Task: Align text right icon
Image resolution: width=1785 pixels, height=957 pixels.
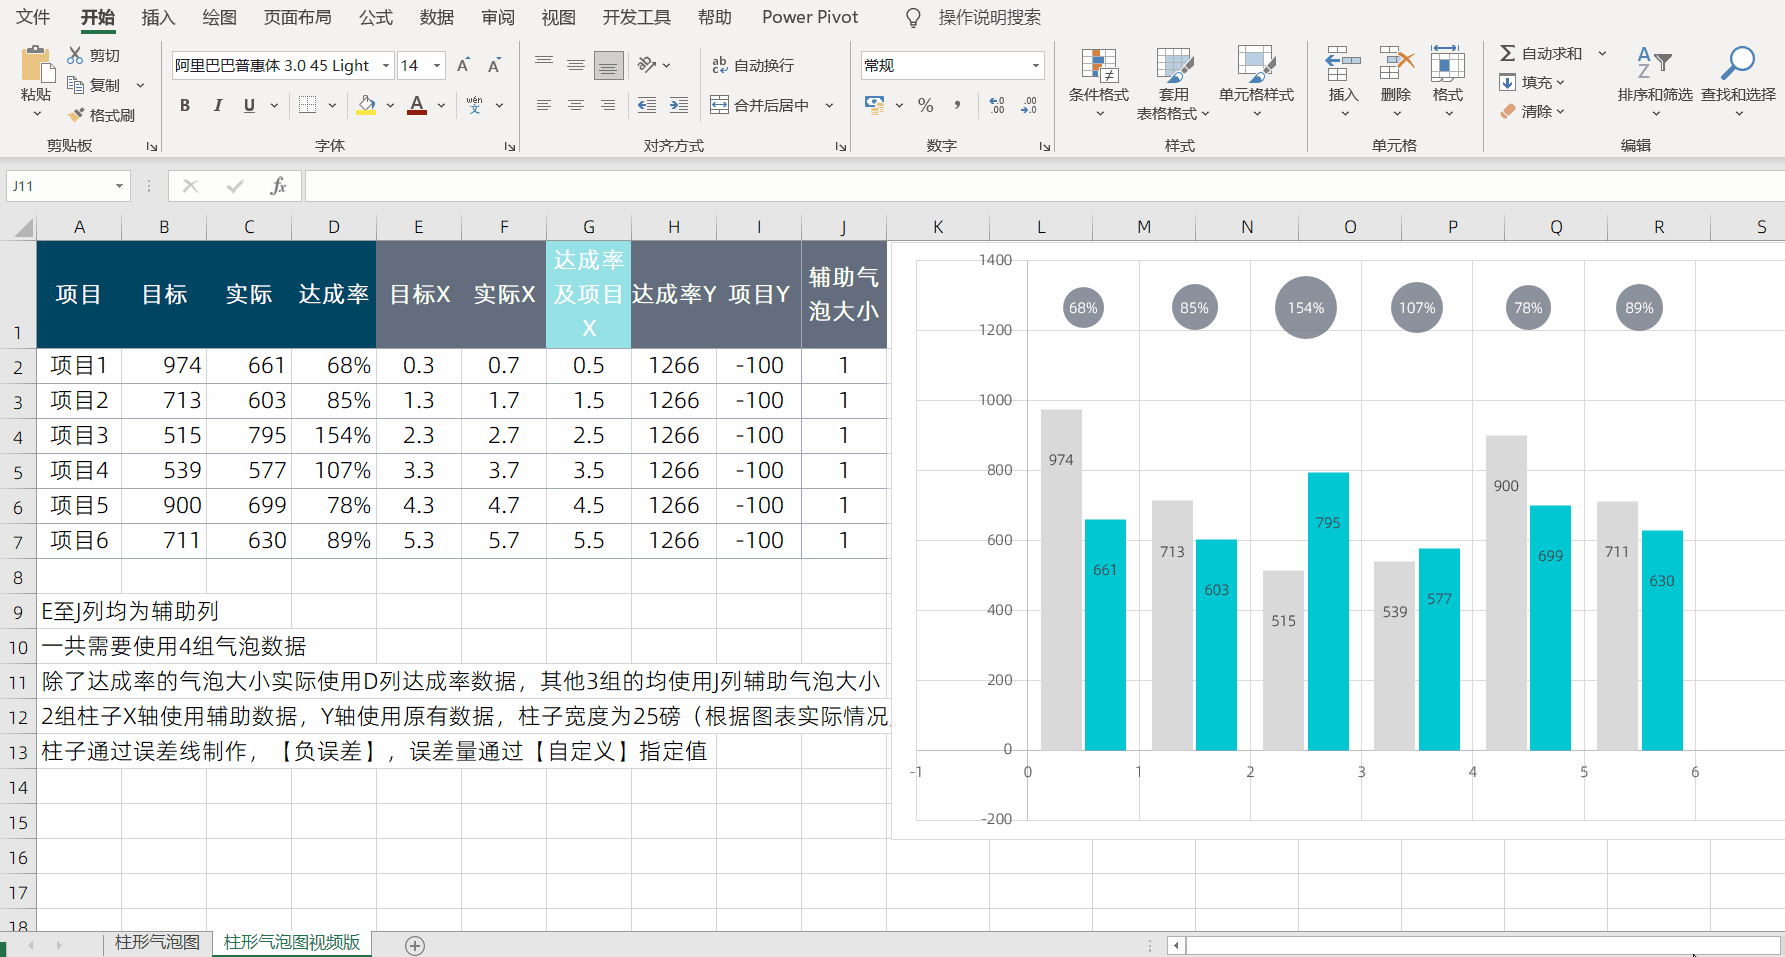Action: 608,105
